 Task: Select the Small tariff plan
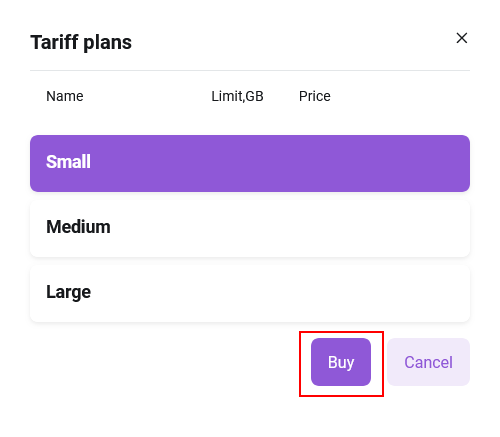(x=250, y=163)
